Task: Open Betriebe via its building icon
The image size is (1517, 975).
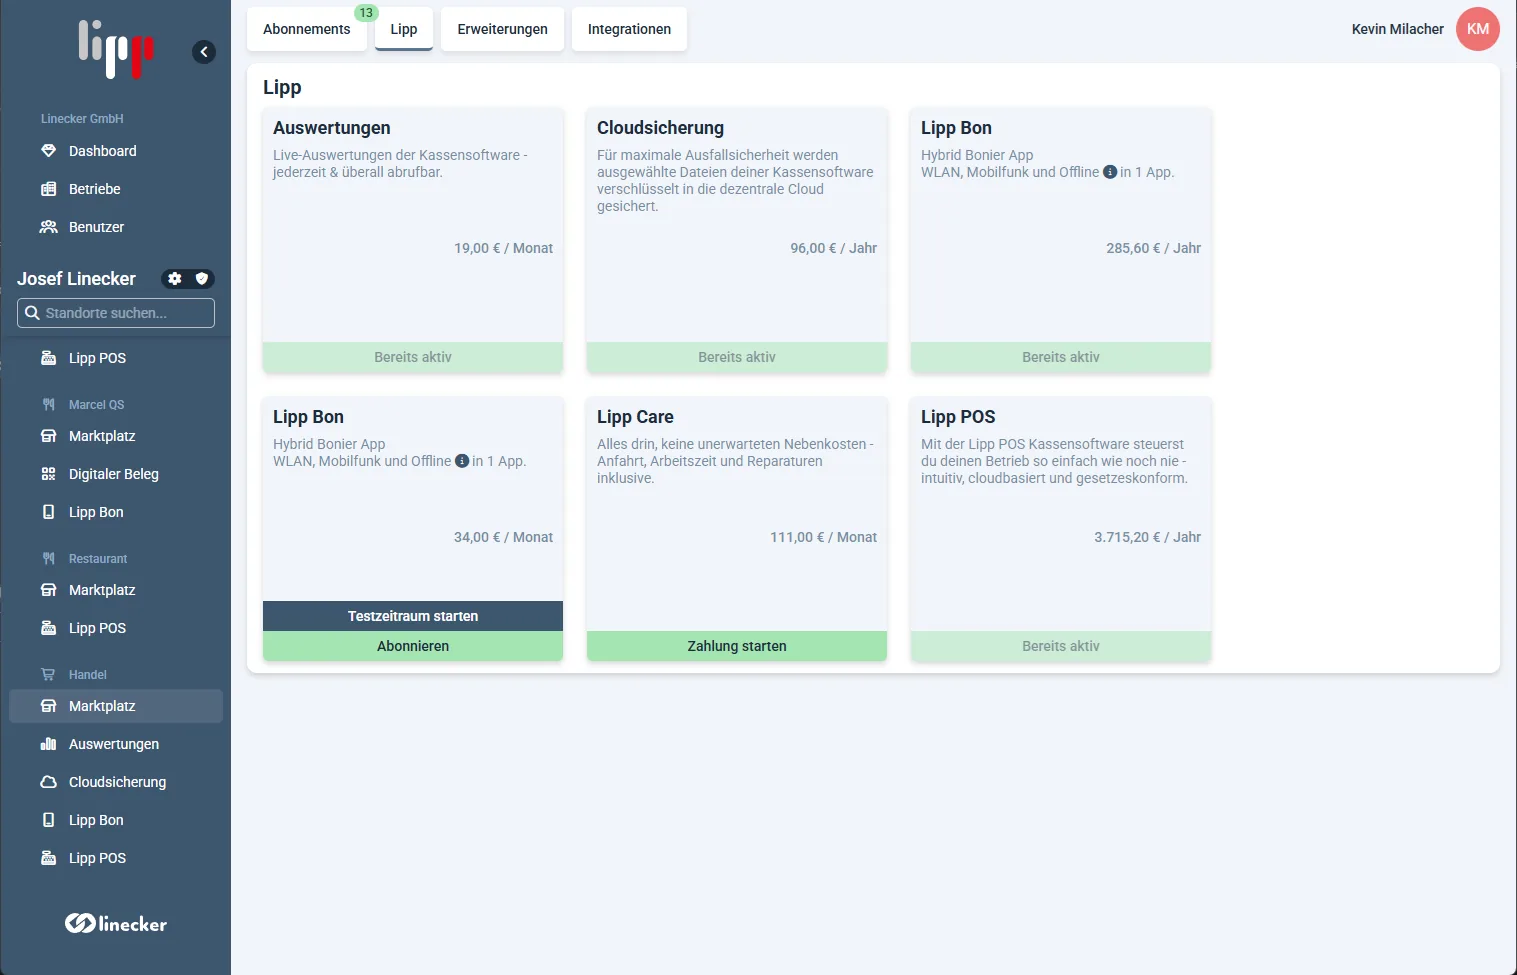Action: coord(48,189)
